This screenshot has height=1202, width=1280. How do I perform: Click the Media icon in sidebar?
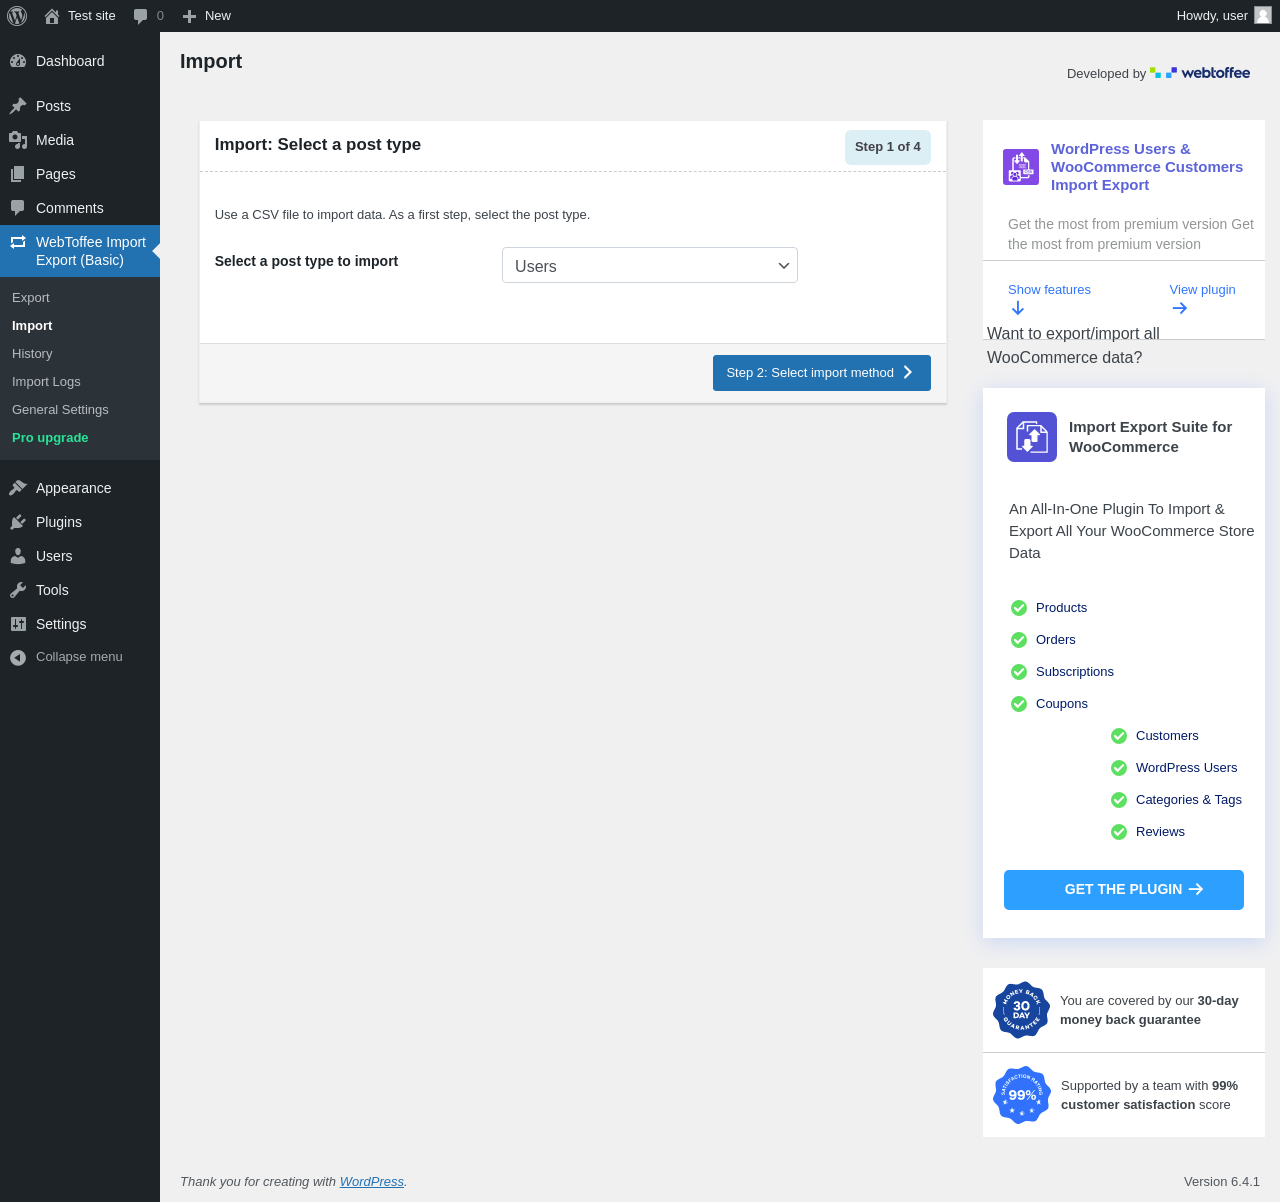coord(18,140)
